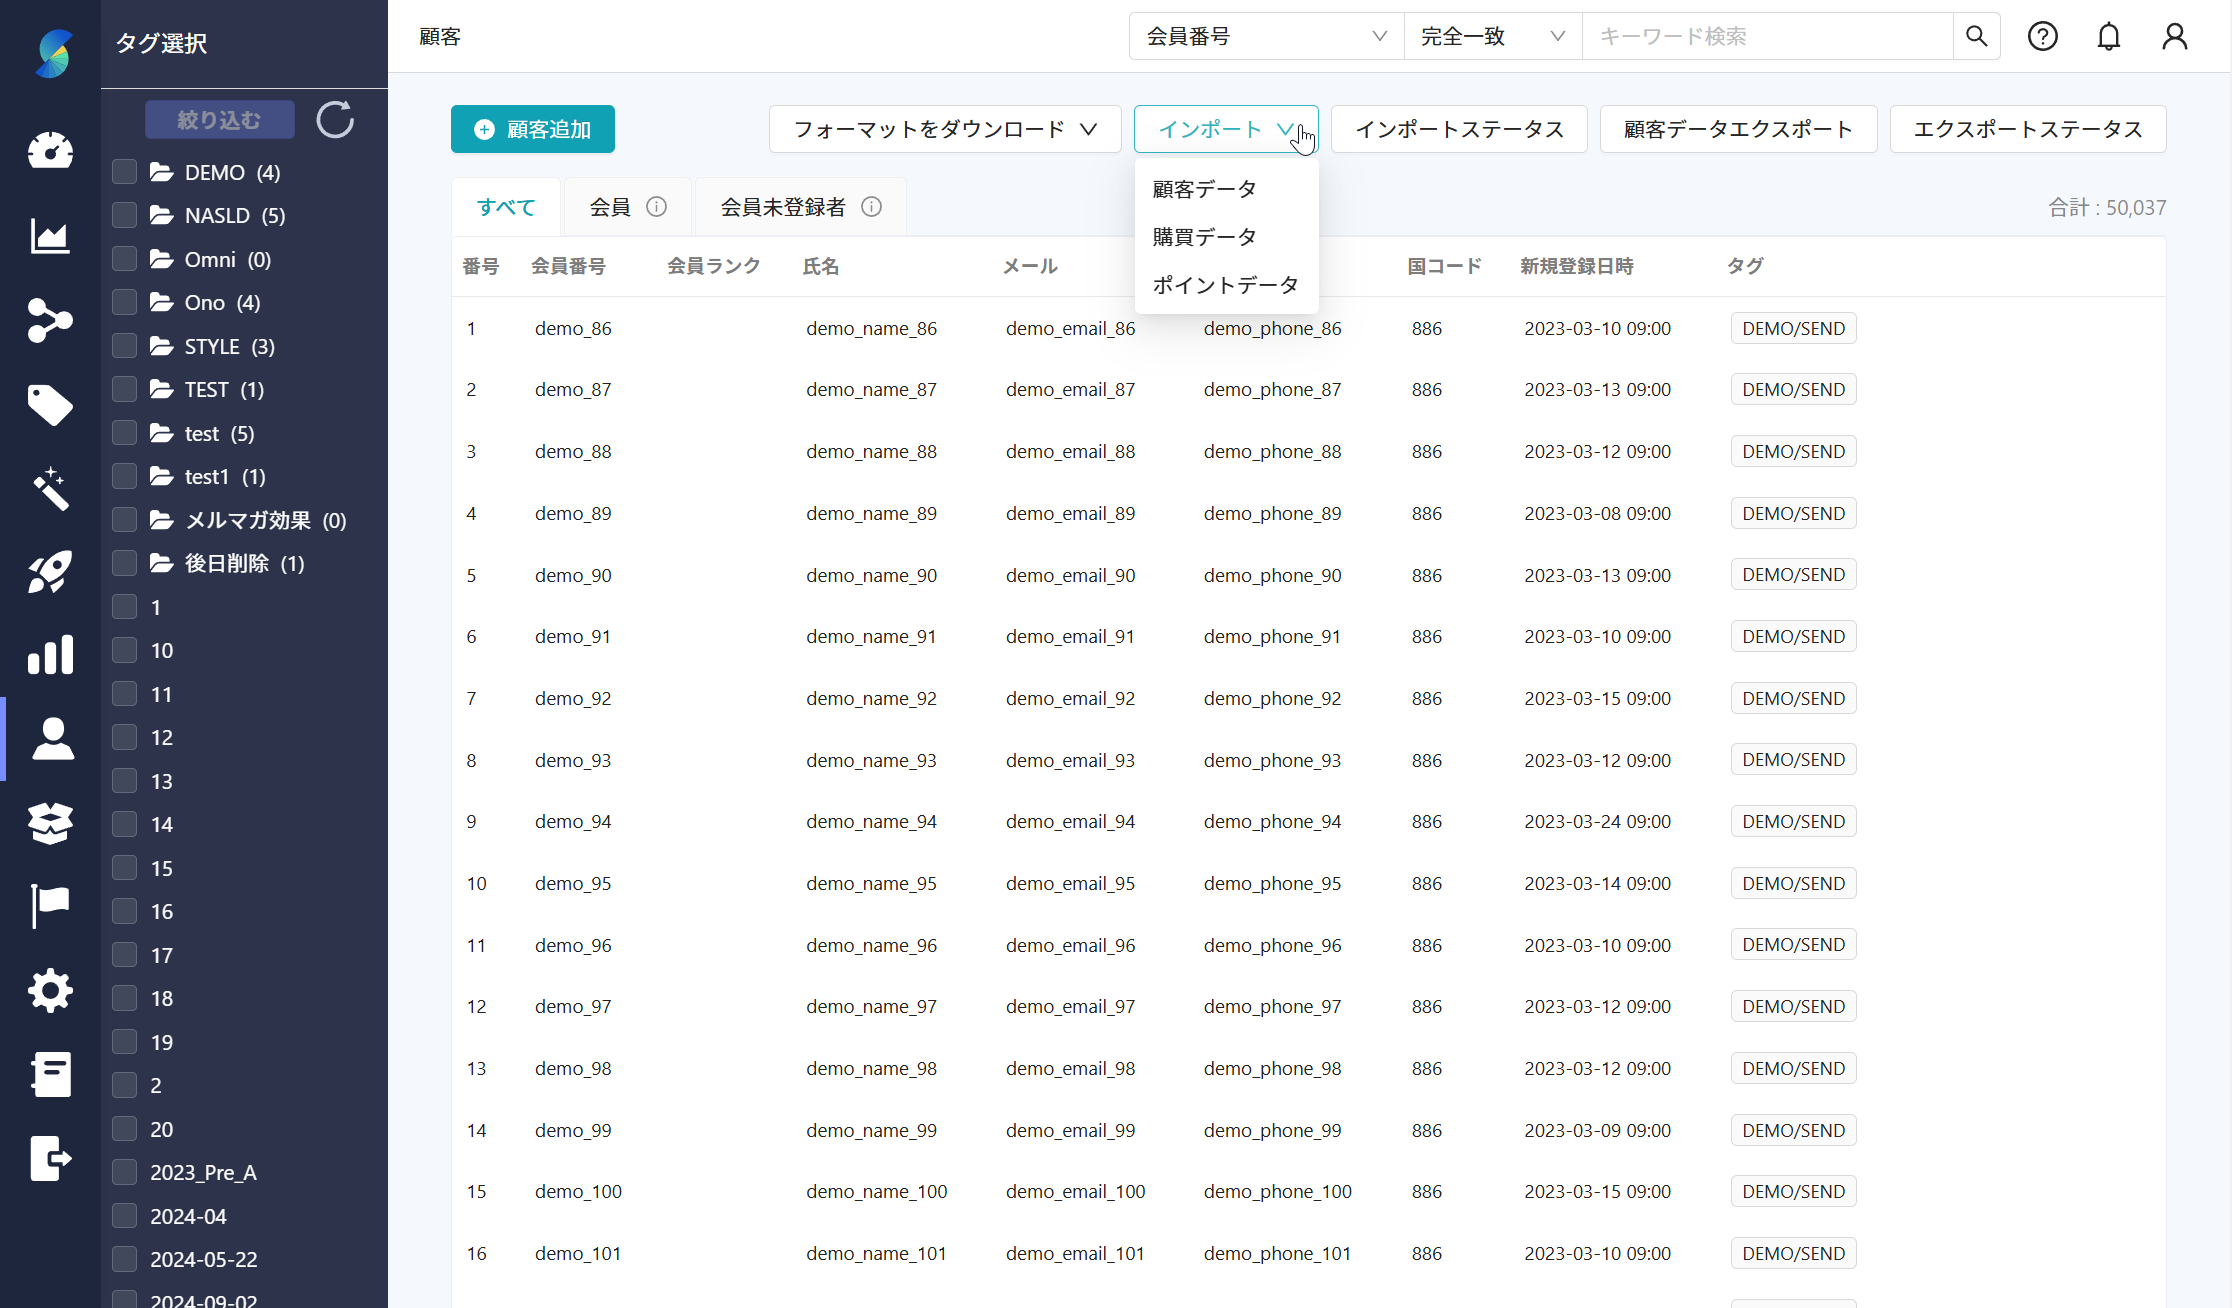2232x1308 pixels.
Task: Open the 会員番号 search category dropdown
Action: click(1265, 36)
